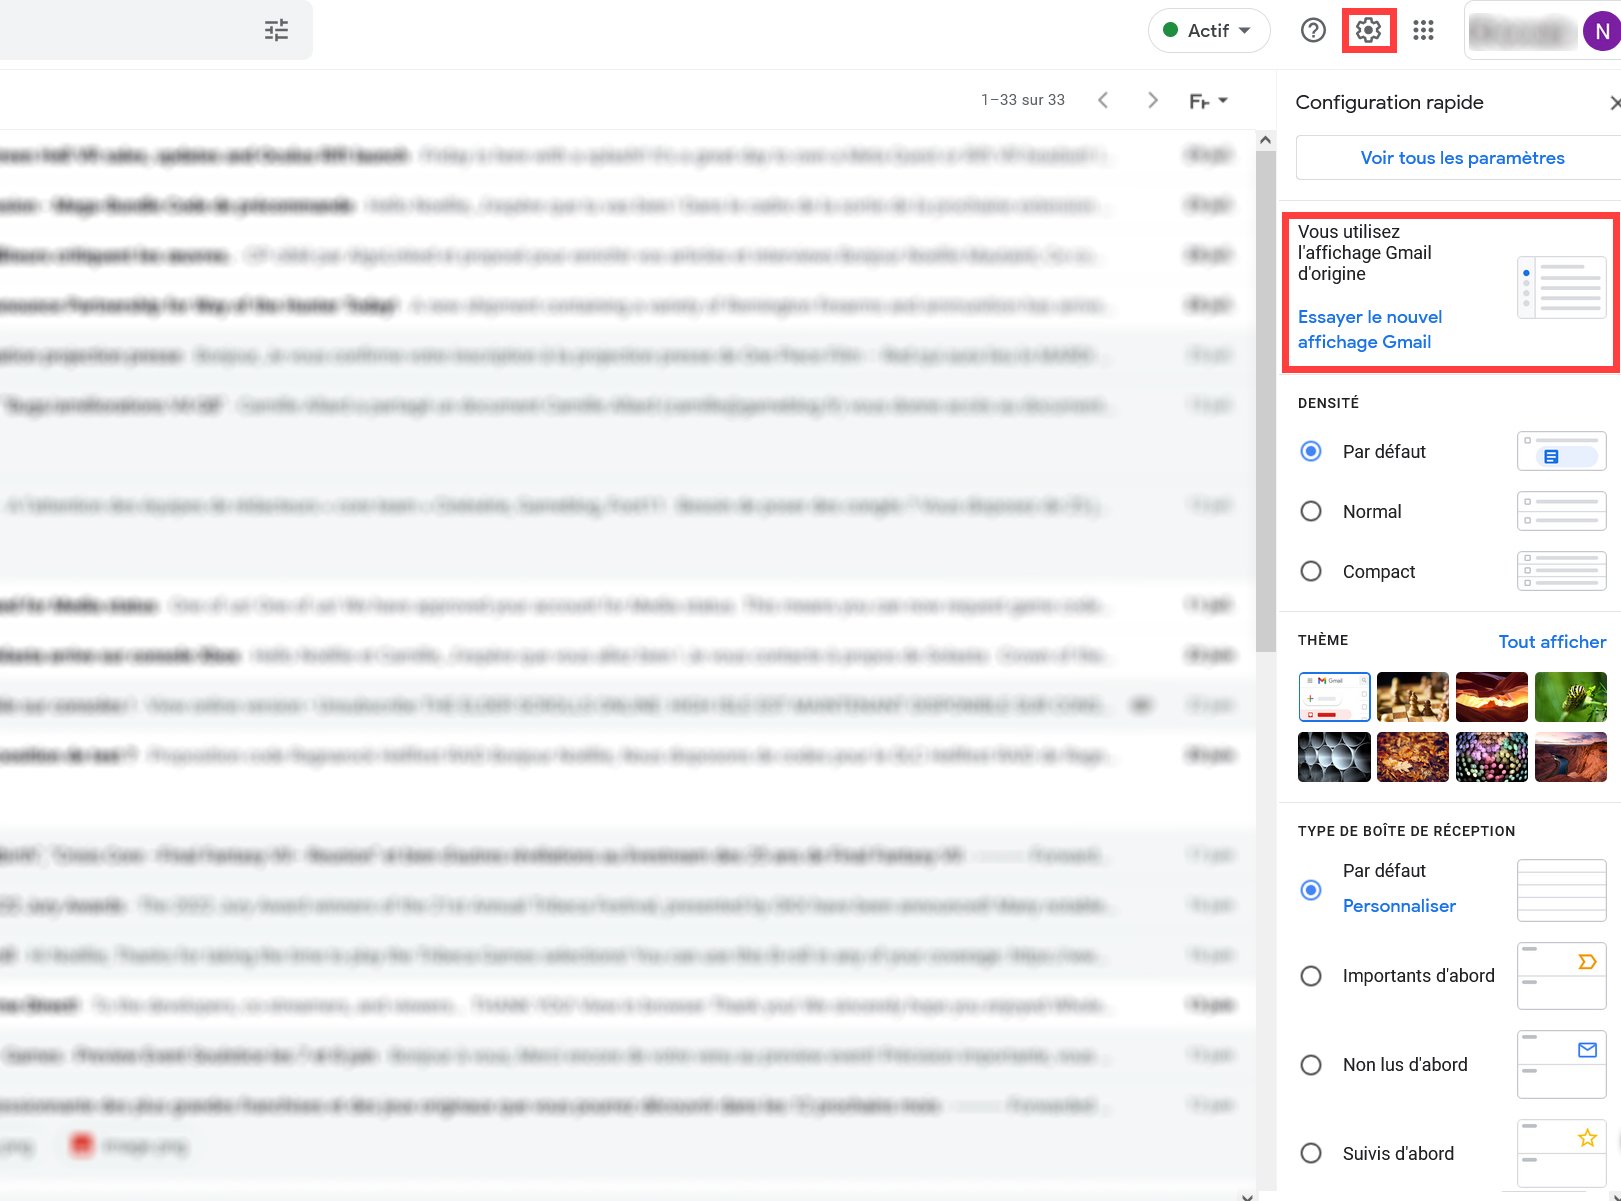The height and width of the screenshot is (1201, 1621).
Task: Close the Configuration rapide panel
Action: click(x=1614, y=103)
